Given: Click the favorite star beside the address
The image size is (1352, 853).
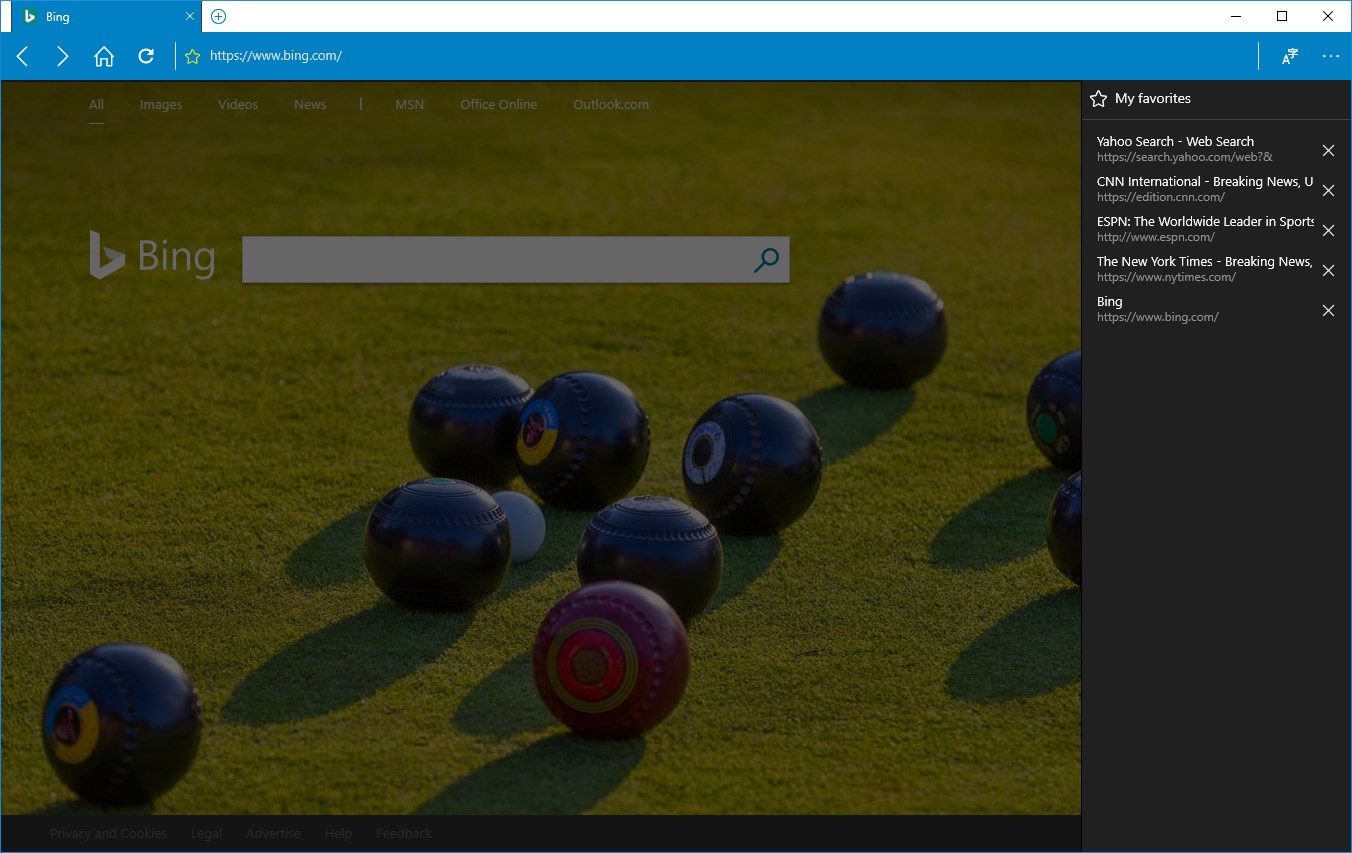Looking at the screenshot, I should tap(193, 56).
